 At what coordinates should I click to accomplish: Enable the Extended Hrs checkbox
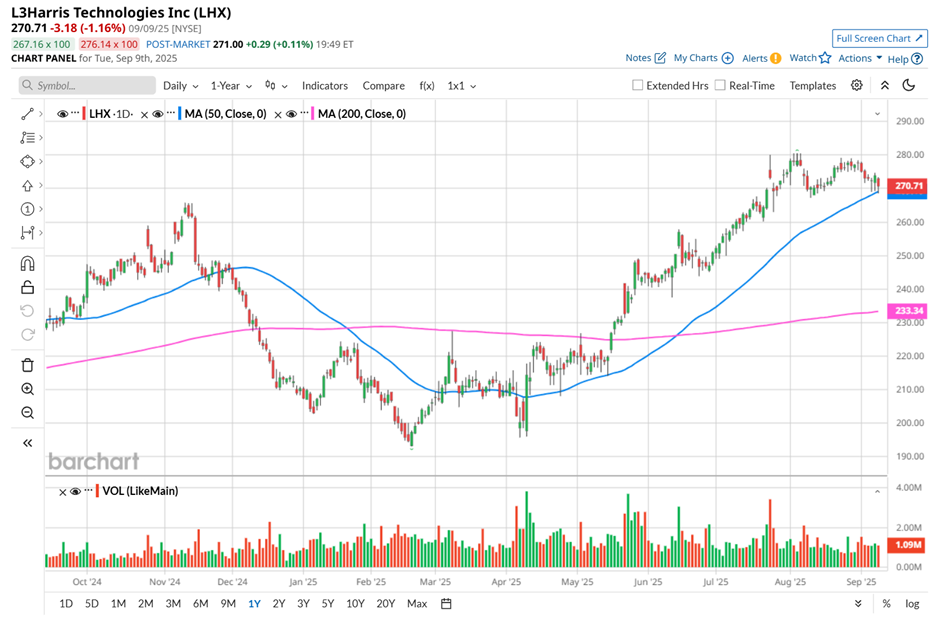(637, 85)
